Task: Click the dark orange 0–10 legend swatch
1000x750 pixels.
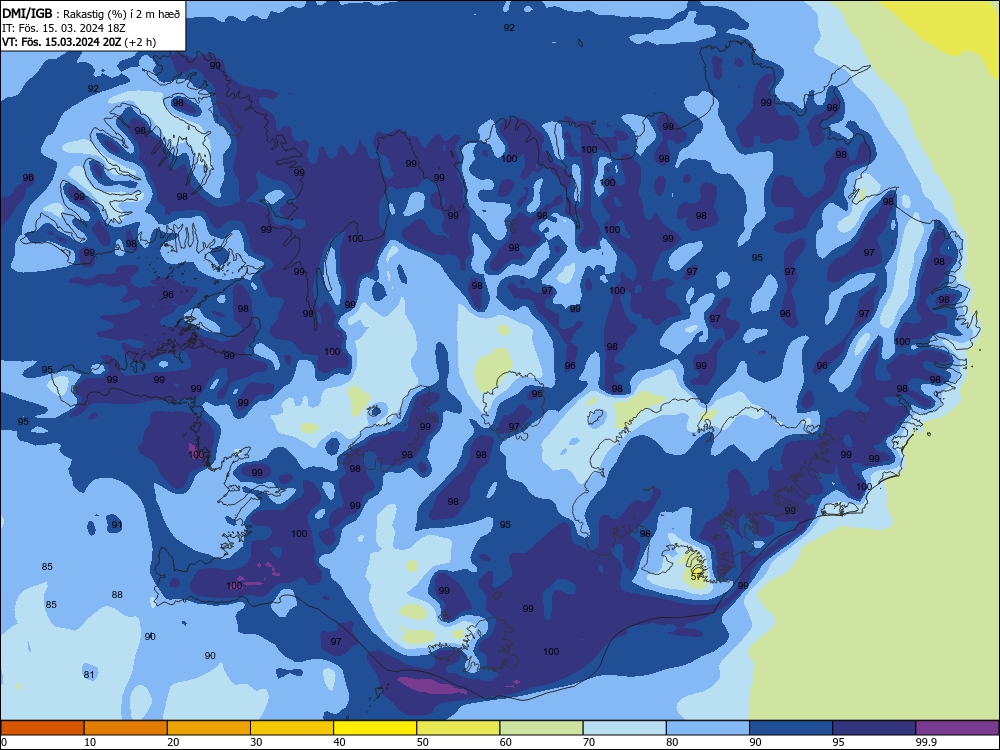Action: click(x=42, y=728)
